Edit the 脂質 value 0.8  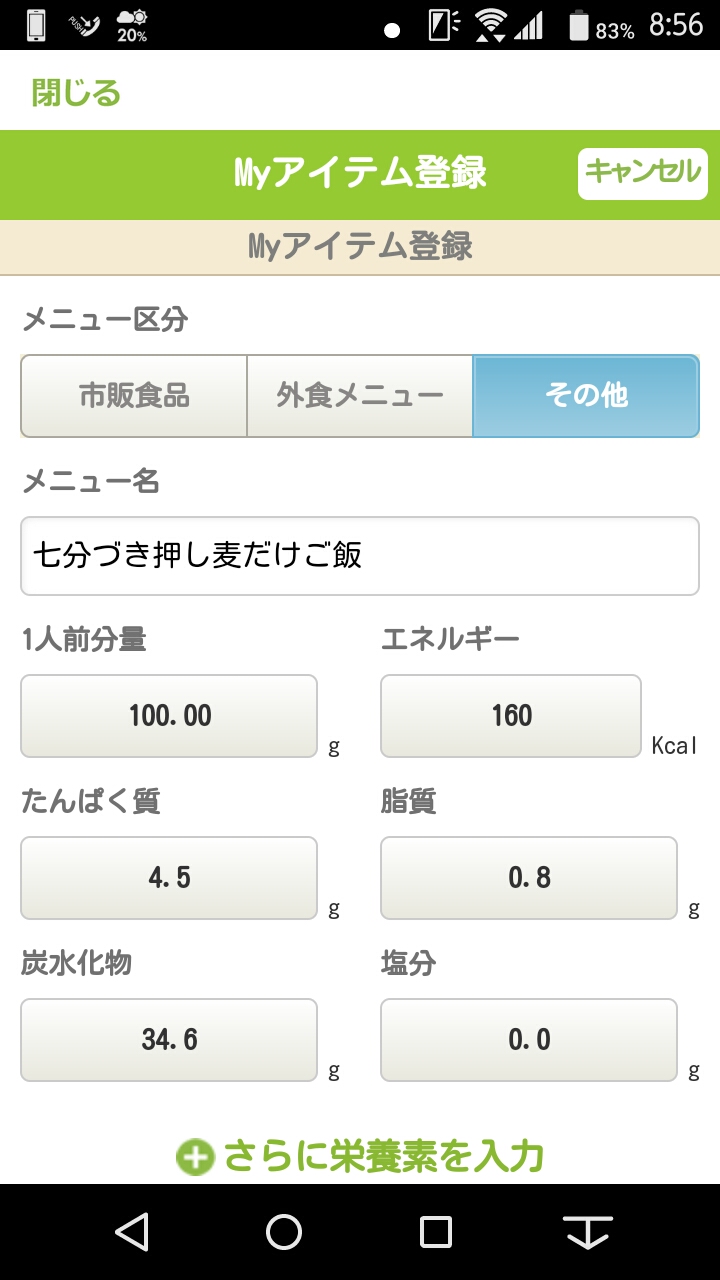(x=529, y=878)
